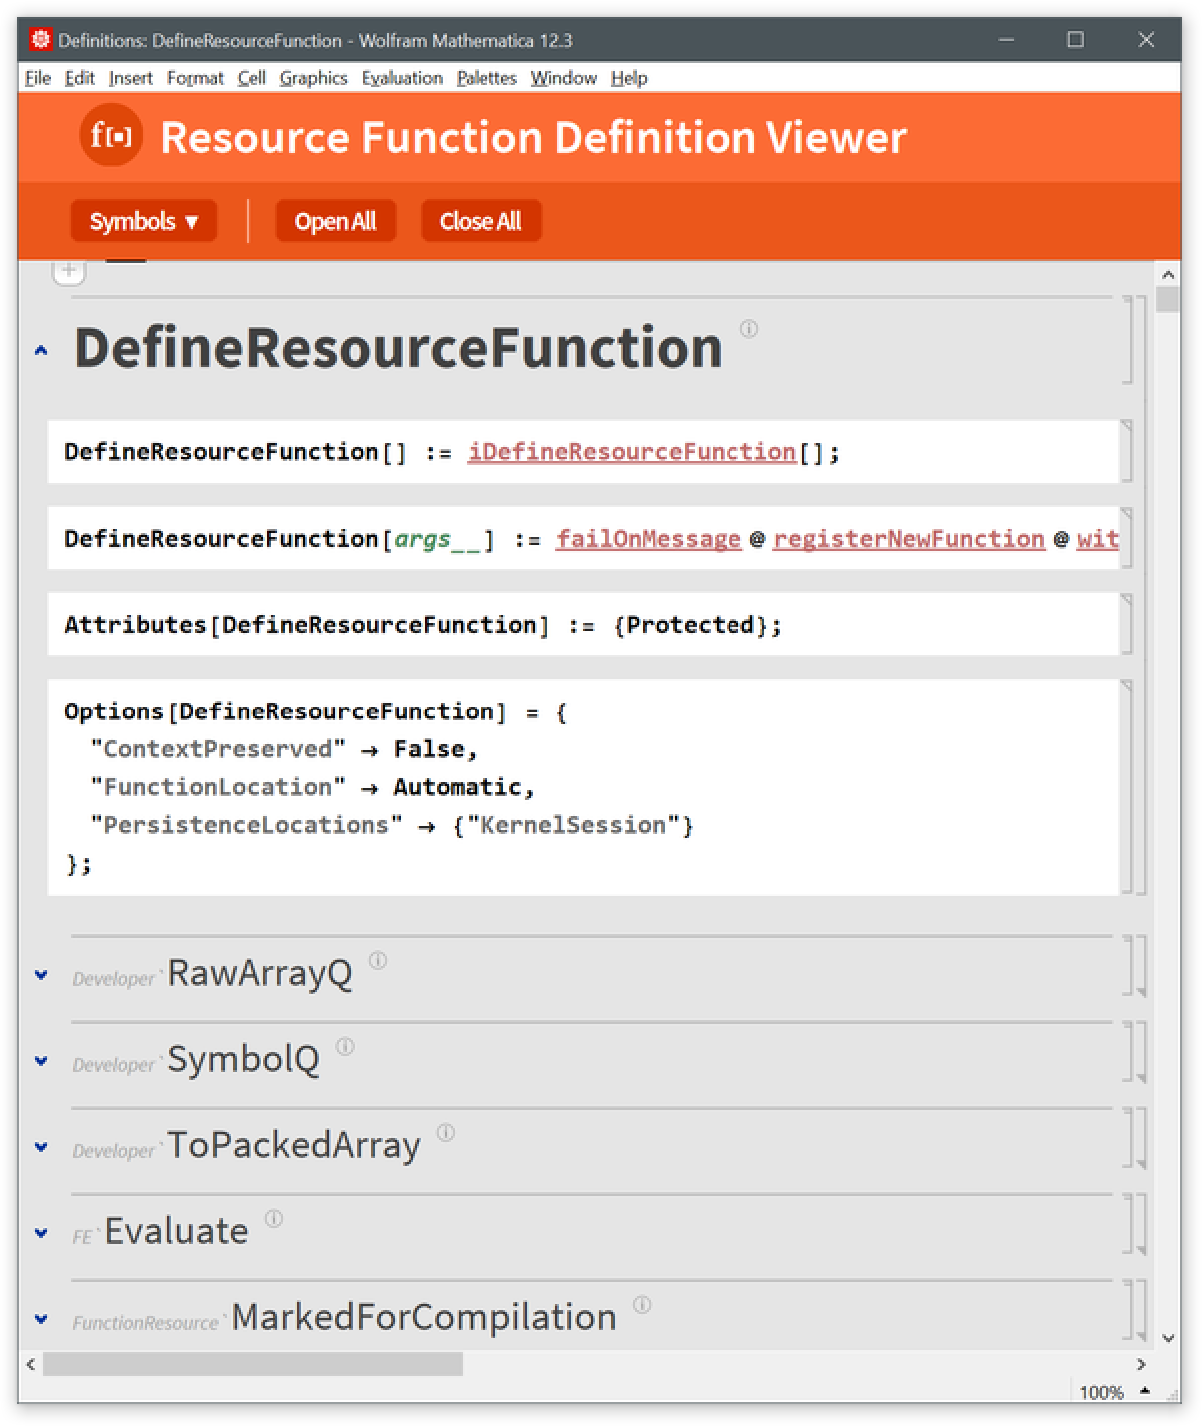Open the Evaluation menu
The image size is (1204, 1426).
pos(402,78)
